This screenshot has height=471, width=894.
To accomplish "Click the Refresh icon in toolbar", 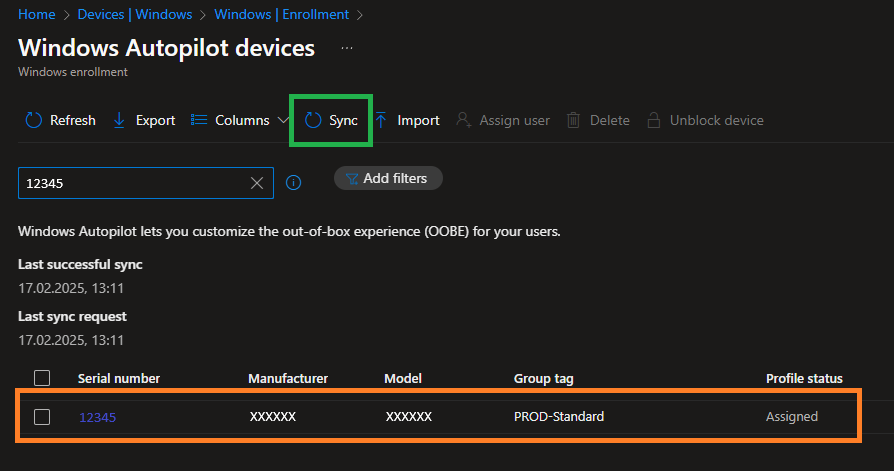I will tap(34, 120).
